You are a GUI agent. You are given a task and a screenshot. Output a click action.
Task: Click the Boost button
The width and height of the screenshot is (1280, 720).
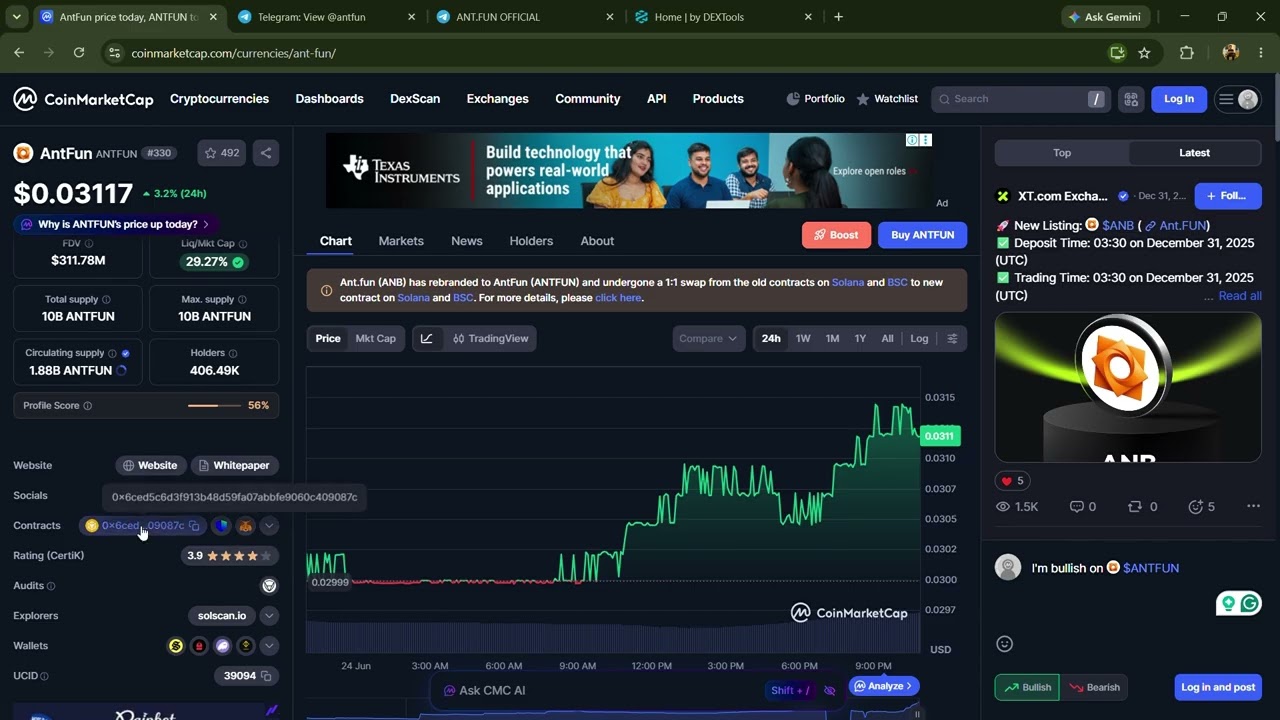pyautogui.click(x=836, y=235)
